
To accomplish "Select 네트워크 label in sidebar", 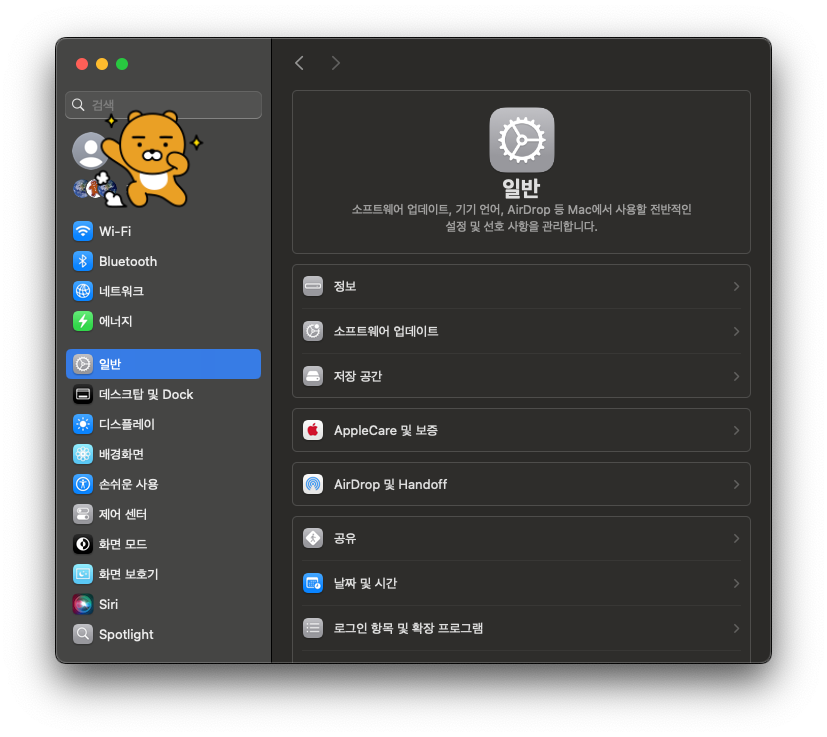I will (121, 291).
